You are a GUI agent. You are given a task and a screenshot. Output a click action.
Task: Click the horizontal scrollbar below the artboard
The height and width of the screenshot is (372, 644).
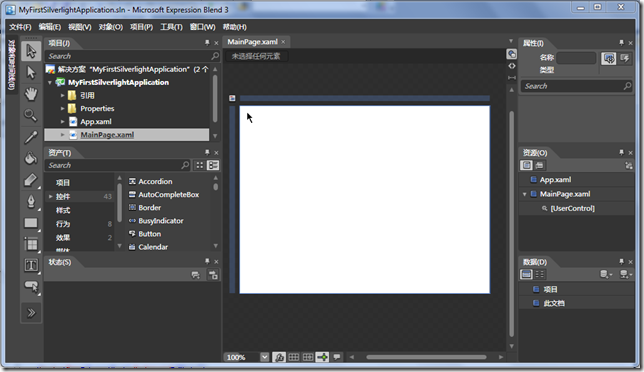pos(426,357)
